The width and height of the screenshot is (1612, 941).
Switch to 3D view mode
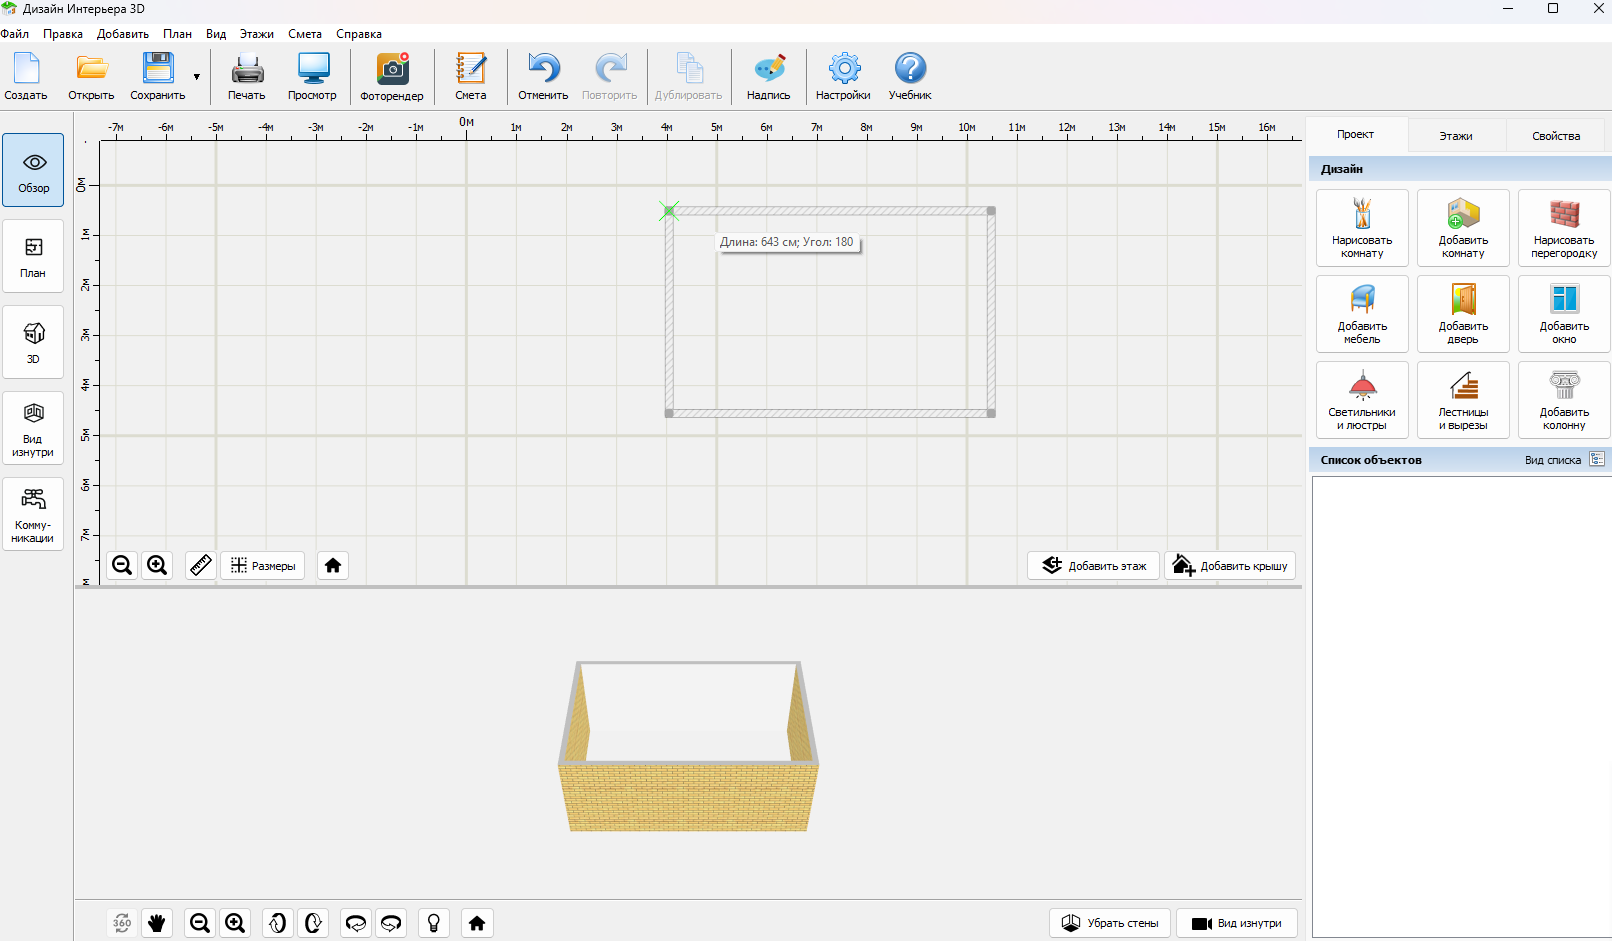(33, 342)
